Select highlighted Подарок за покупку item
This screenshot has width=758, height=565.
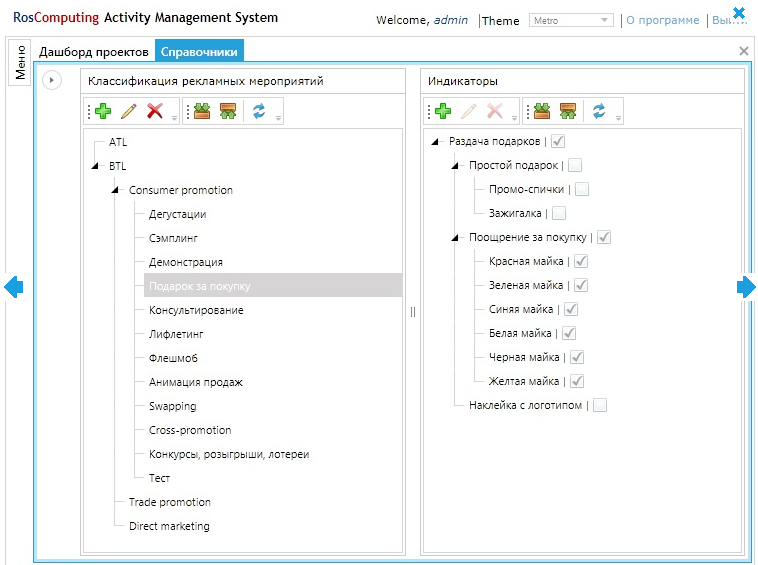click(x=273, y=286)
